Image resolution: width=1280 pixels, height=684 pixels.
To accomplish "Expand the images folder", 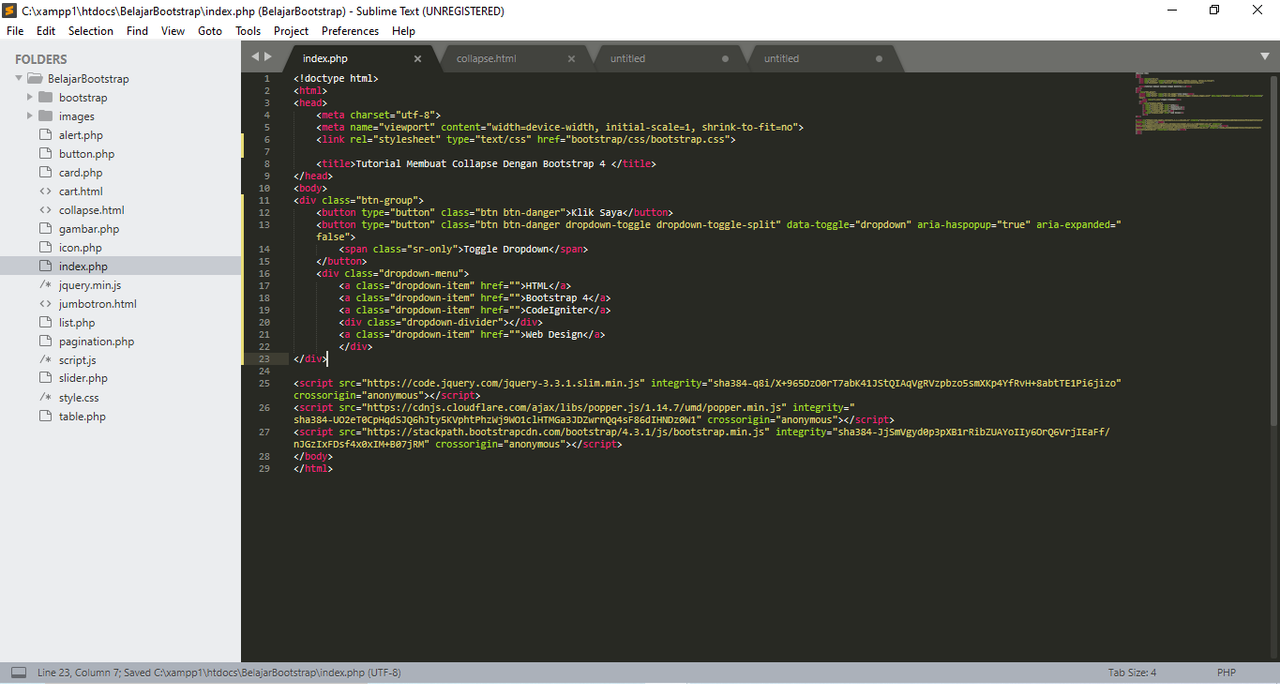I will point(31,116).
